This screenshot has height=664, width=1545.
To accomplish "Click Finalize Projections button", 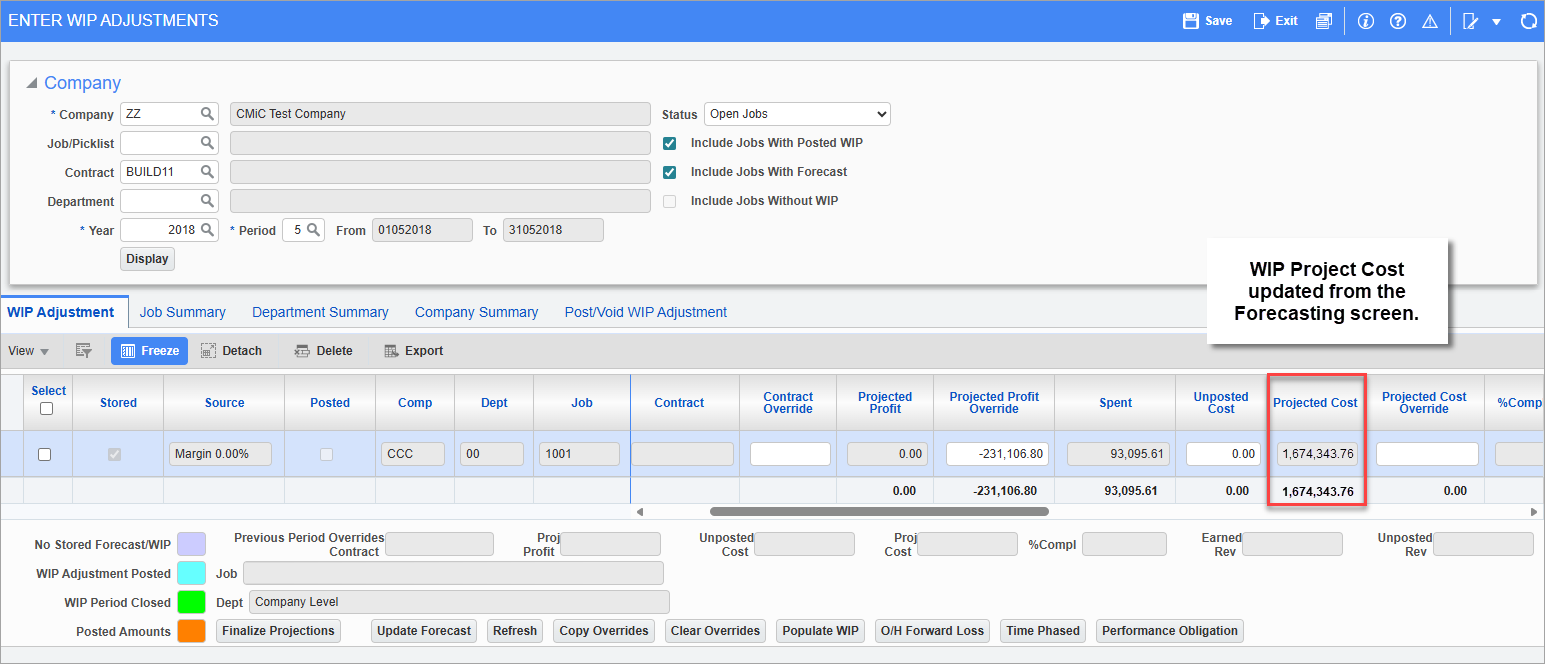I will coord(278,631).
